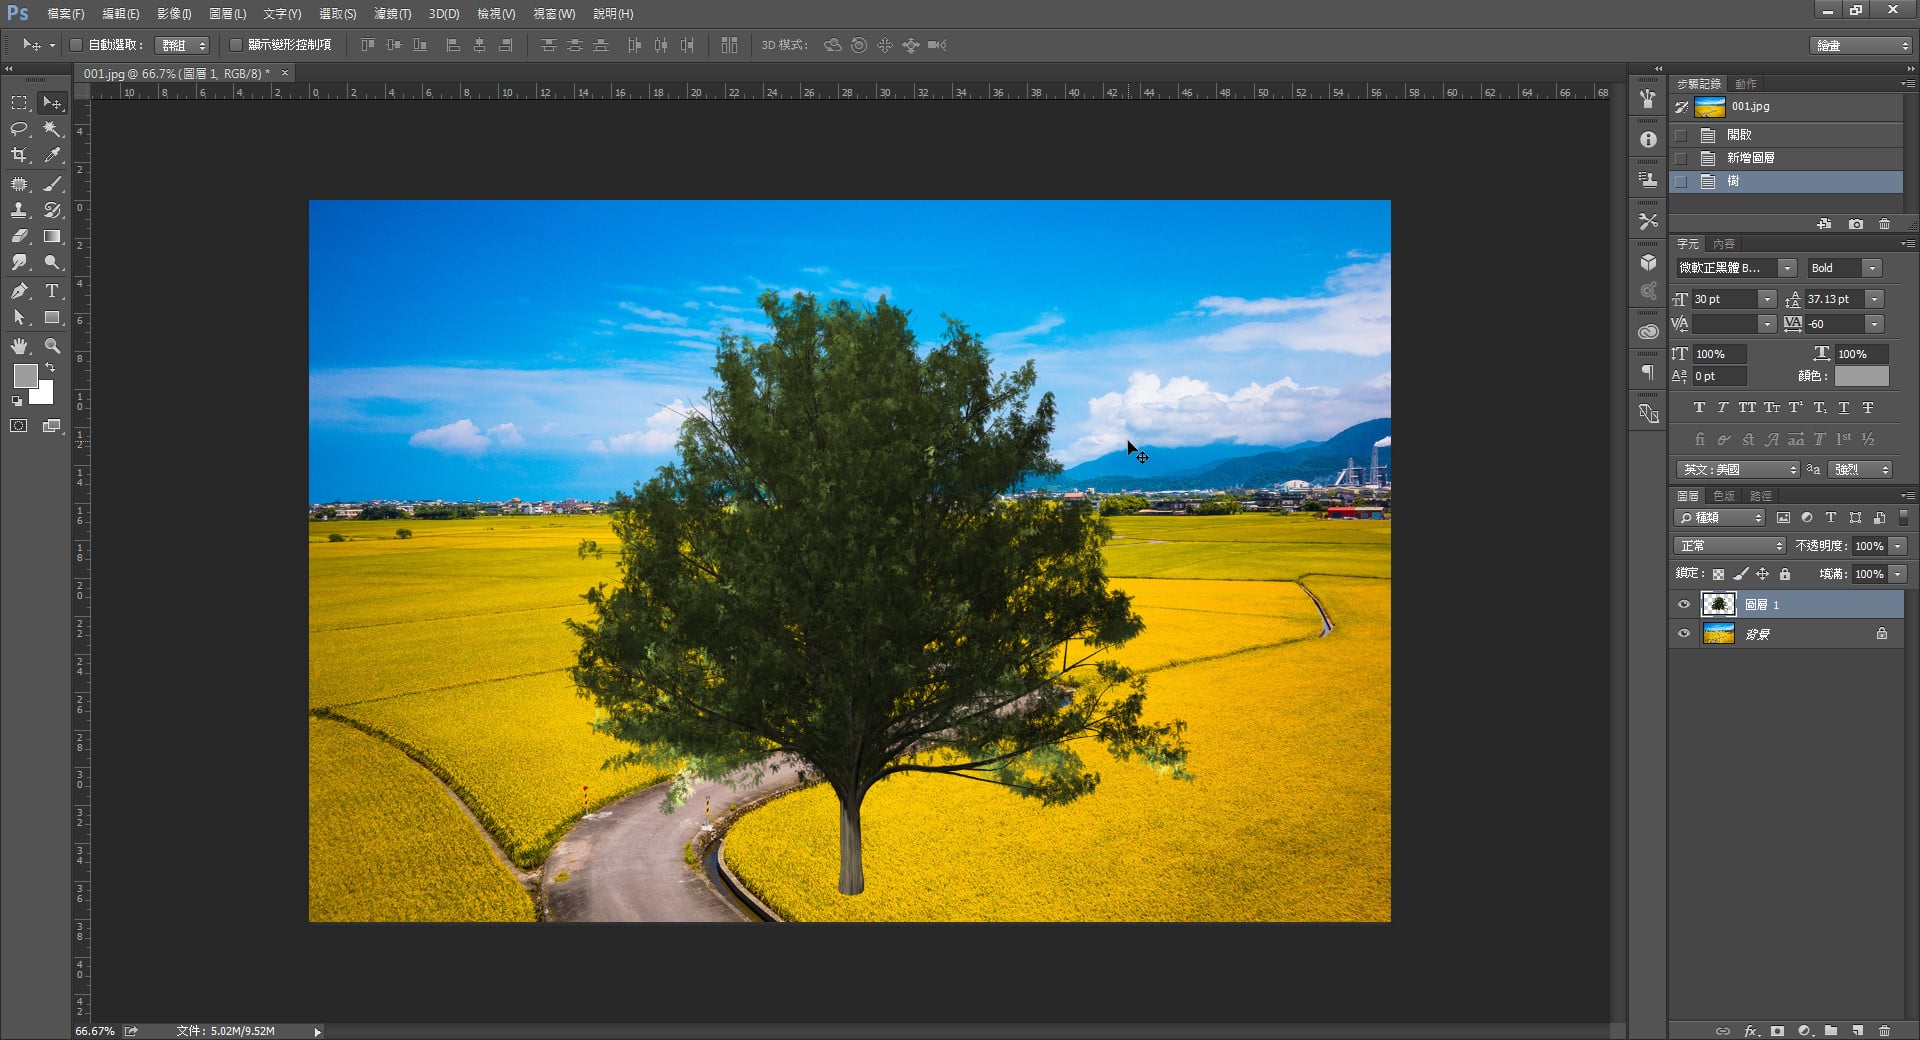Select the 新增圖層 history state

point(1750,158)
